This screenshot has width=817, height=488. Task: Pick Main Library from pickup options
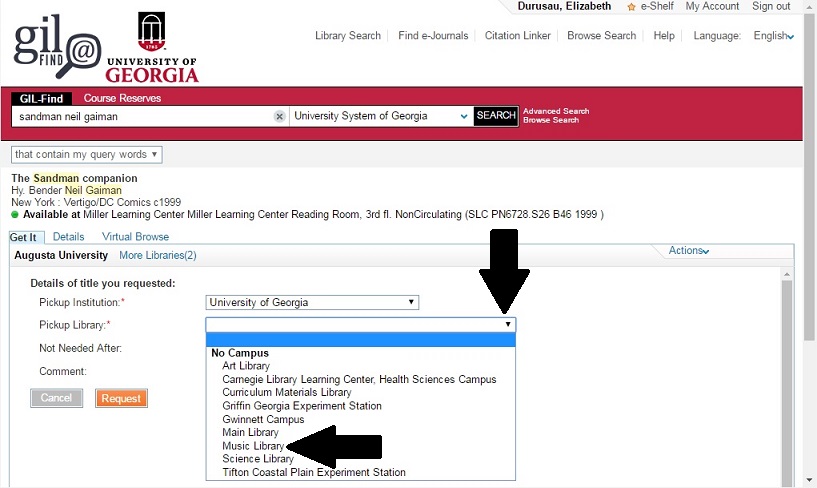click(x=252, y=433)
